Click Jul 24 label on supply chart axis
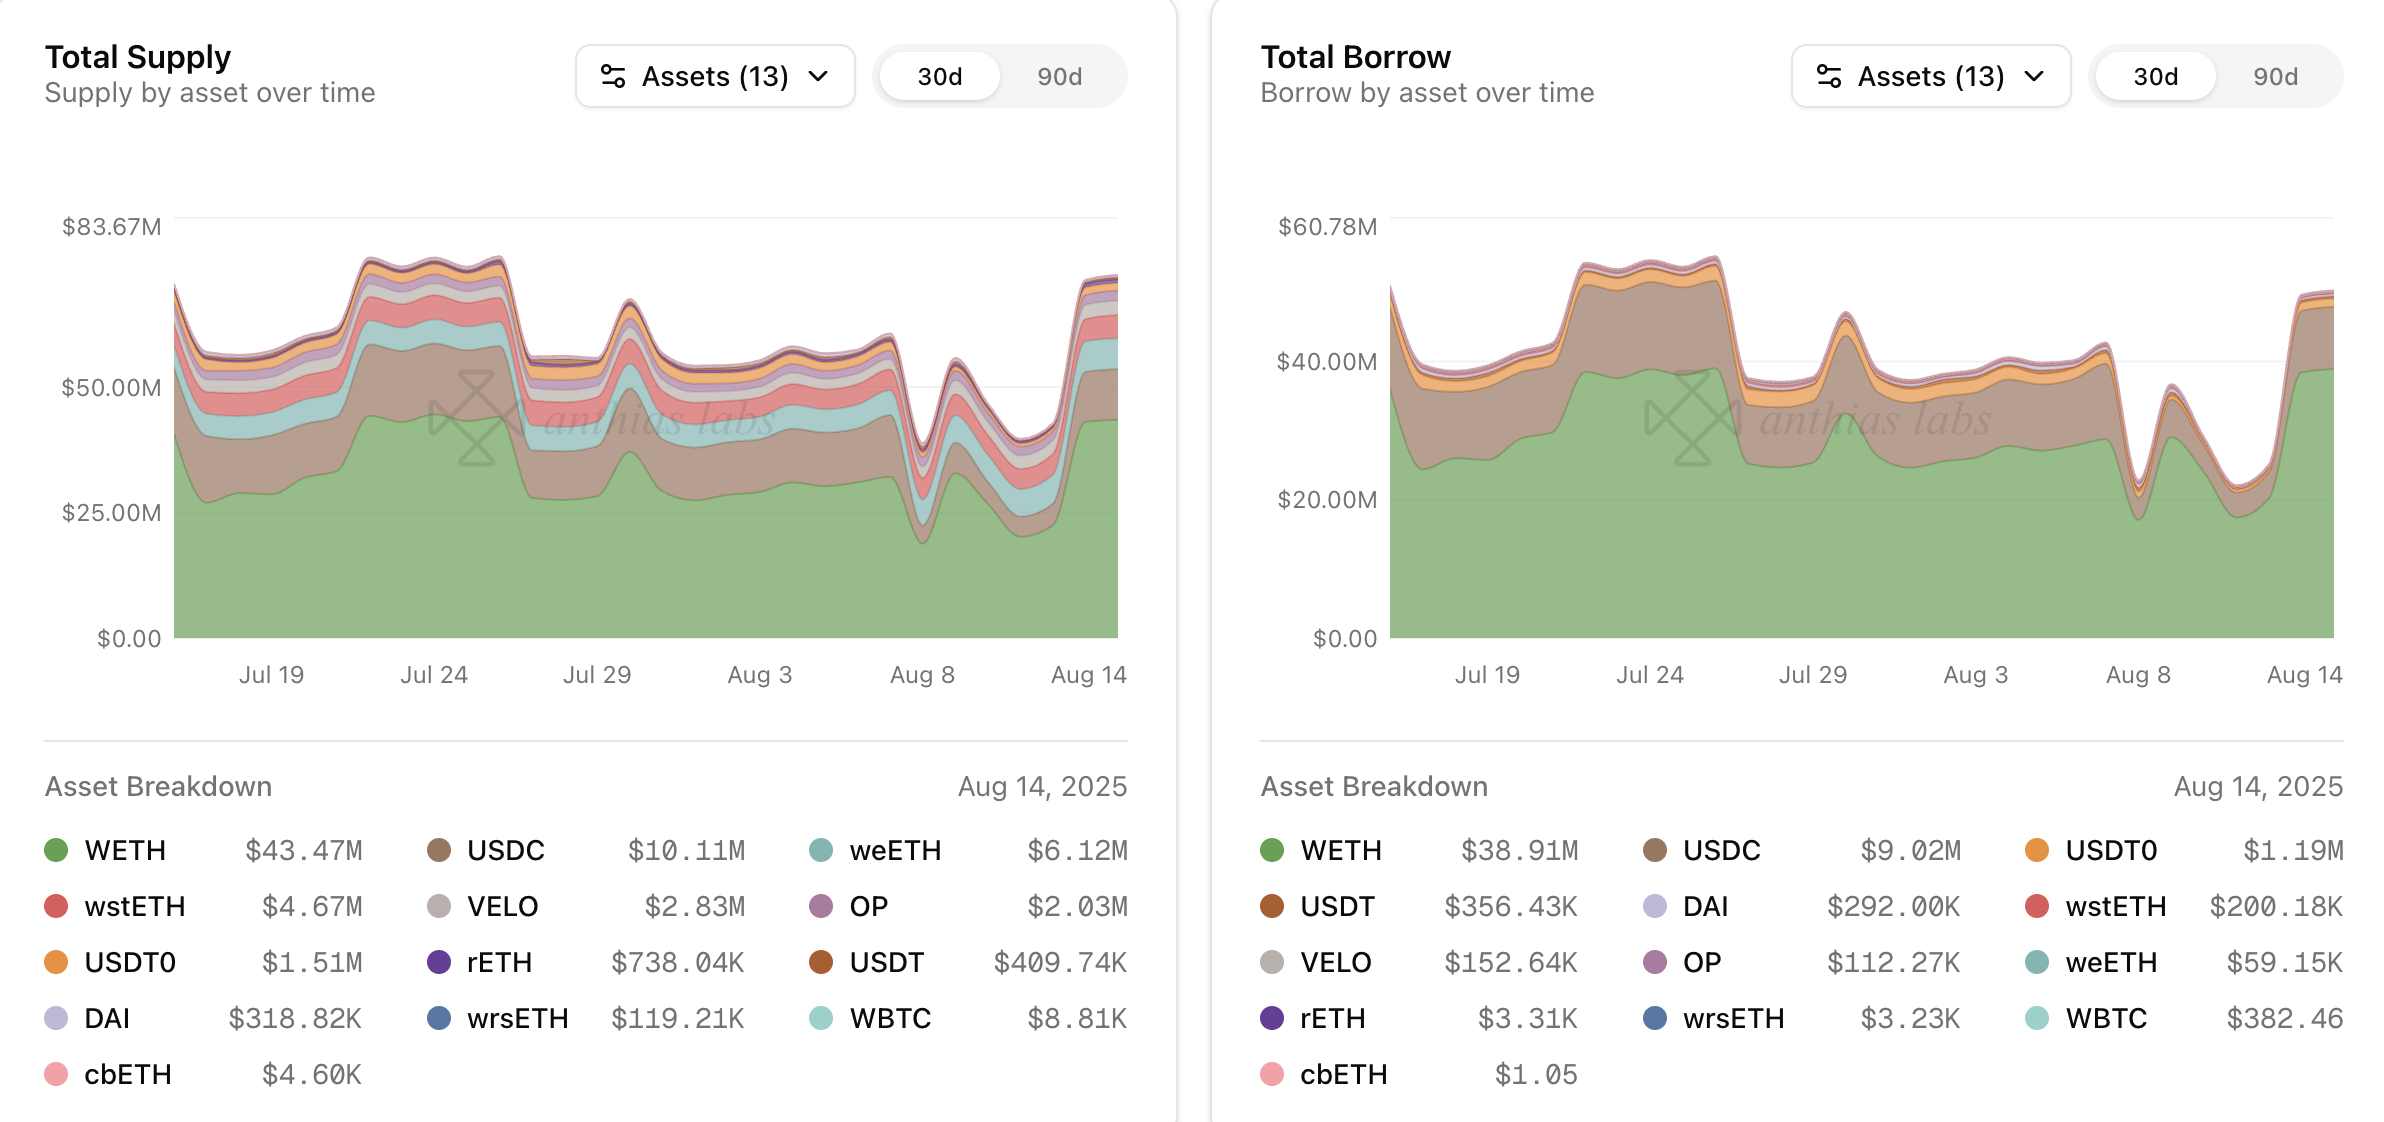This screenshot has width=2384, height=1122. [x=434, y=675]
